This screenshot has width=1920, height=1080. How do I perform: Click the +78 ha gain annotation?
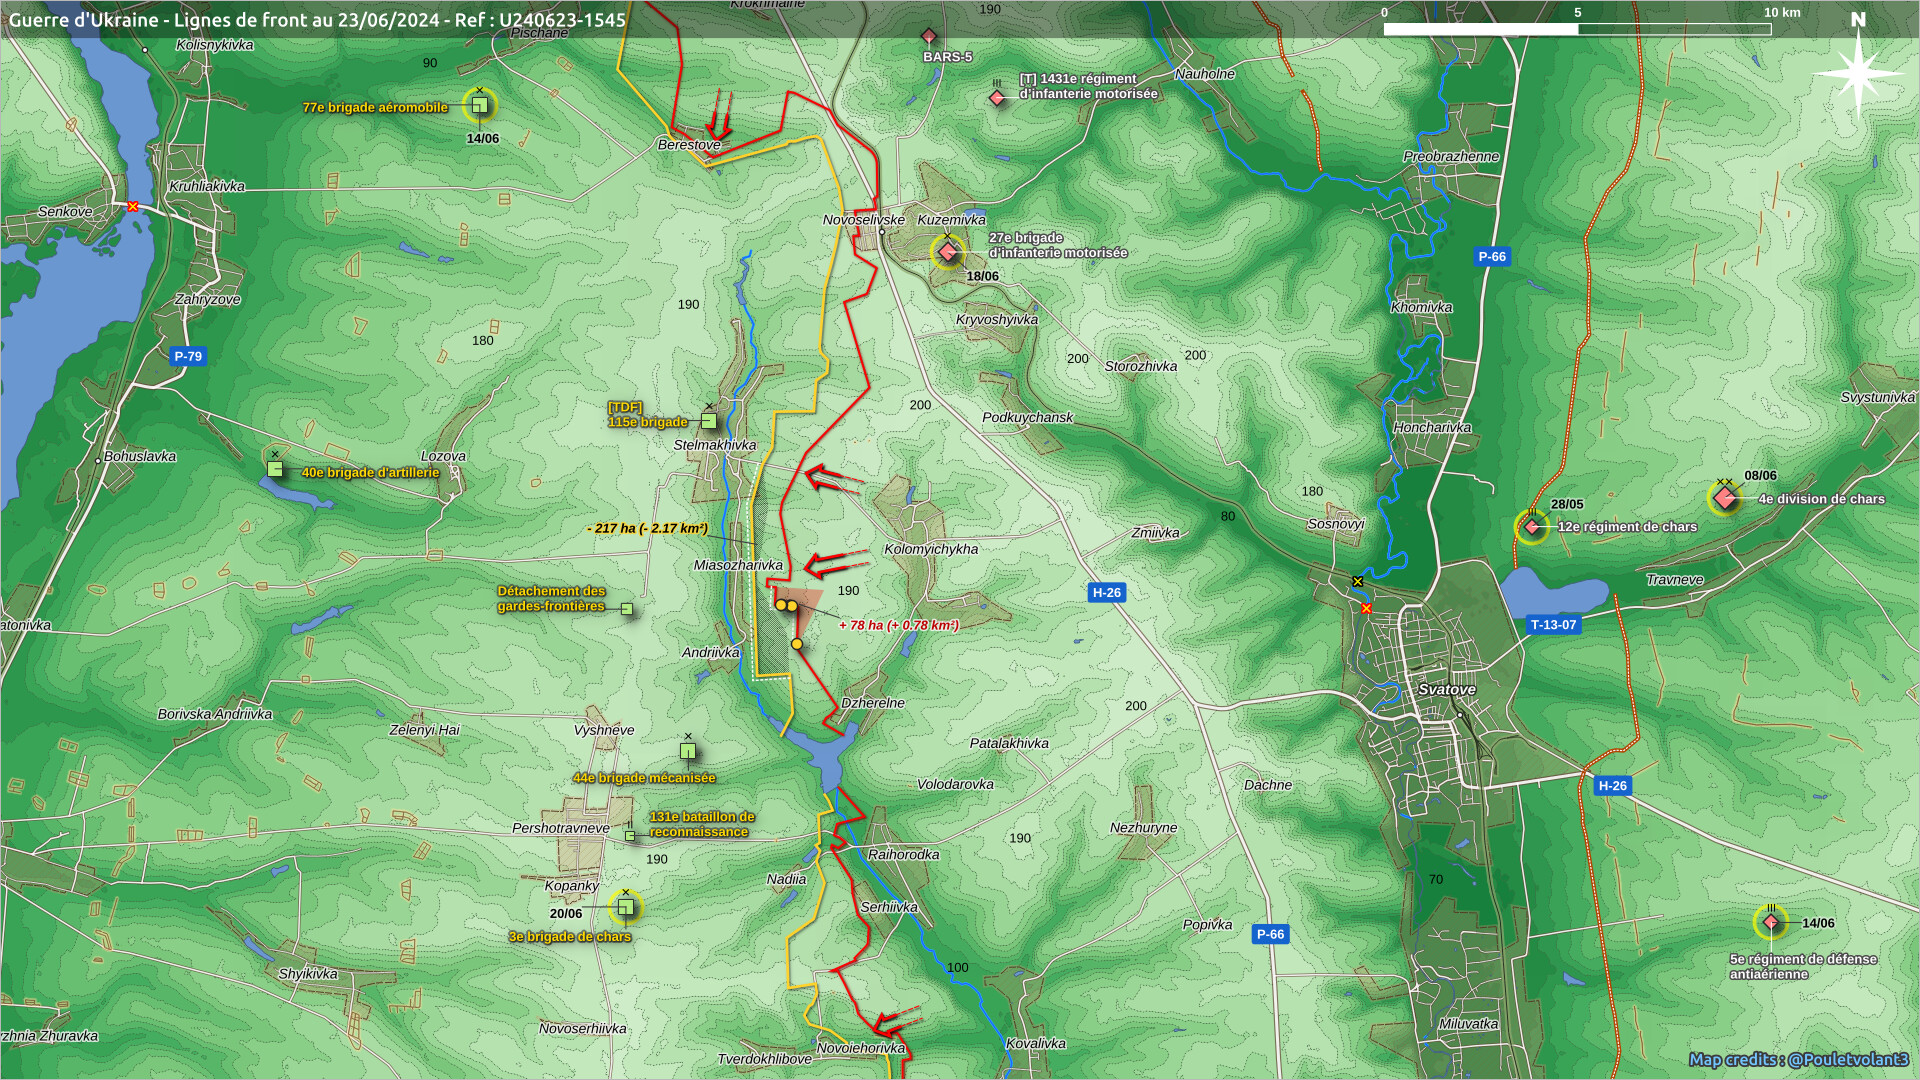coord(898,625)
